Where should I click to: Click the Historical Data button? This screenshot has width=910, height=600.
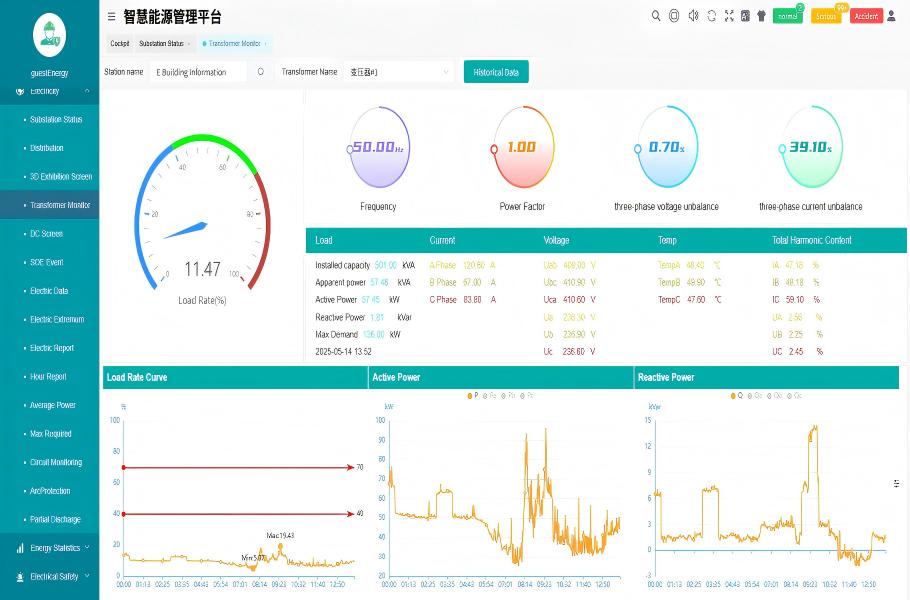(x=496, y=72)
